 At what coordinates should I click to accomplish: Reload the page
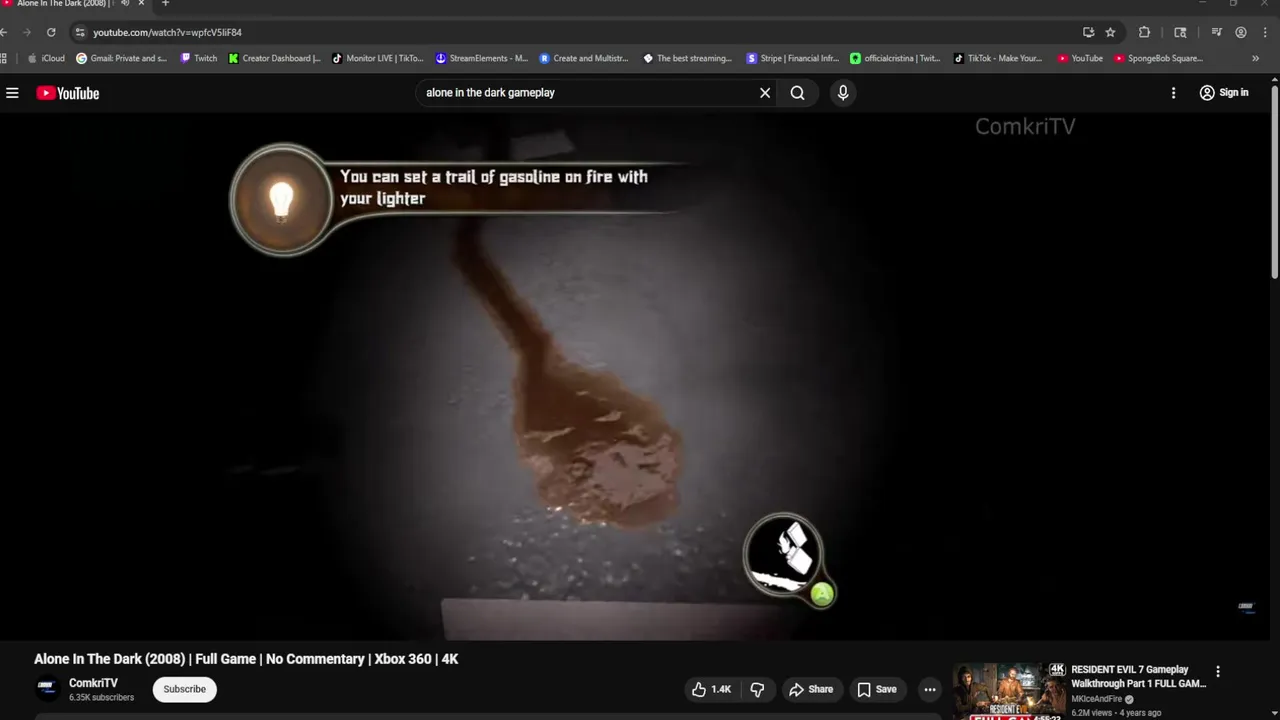click(x=51, y=32)
